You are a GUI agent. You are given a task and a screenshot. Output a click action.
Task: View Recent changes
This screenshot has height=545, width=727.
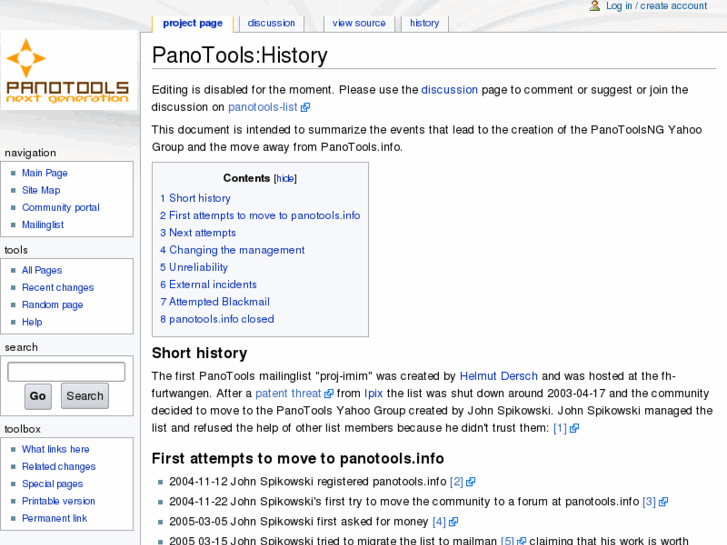(x=58, y=288)
